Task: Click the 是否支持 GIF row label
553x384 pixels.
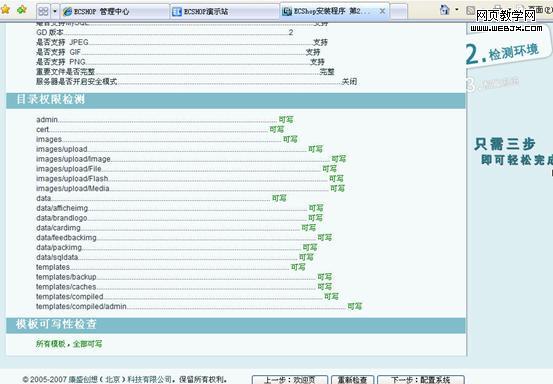Action: click(x=59, y=52)
